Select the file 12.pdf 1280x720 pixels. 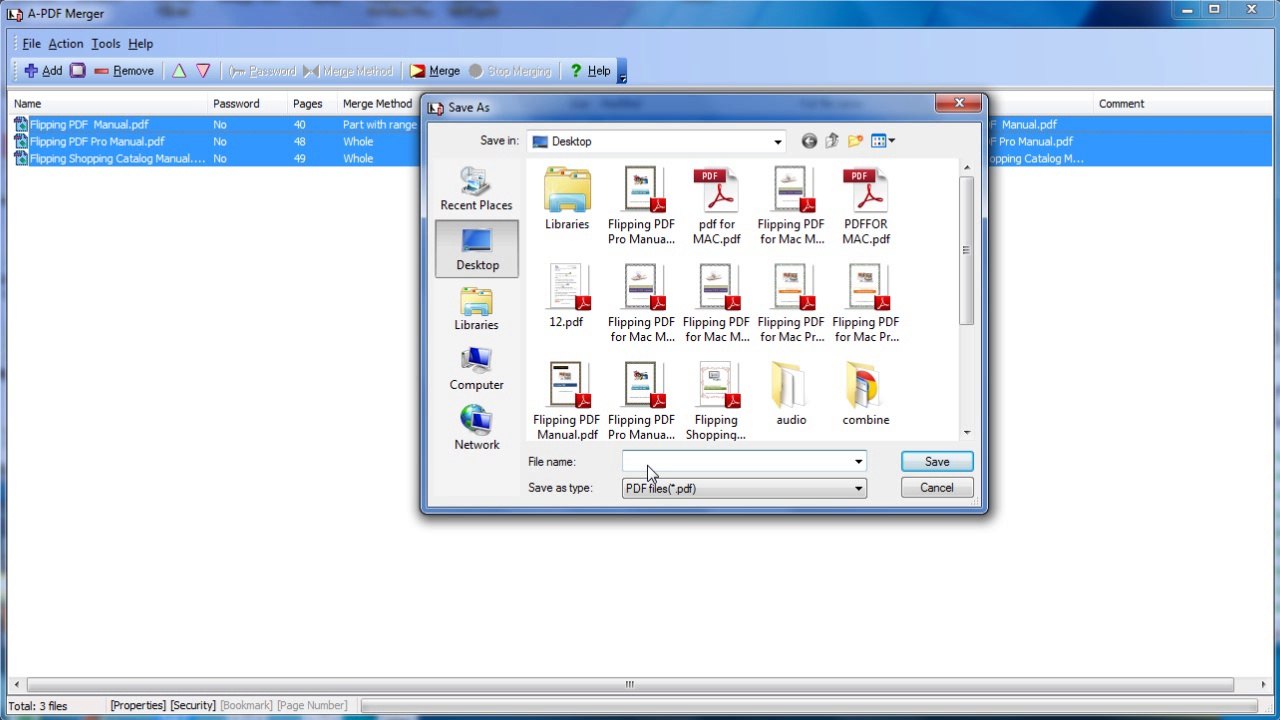tap(566, 296)
